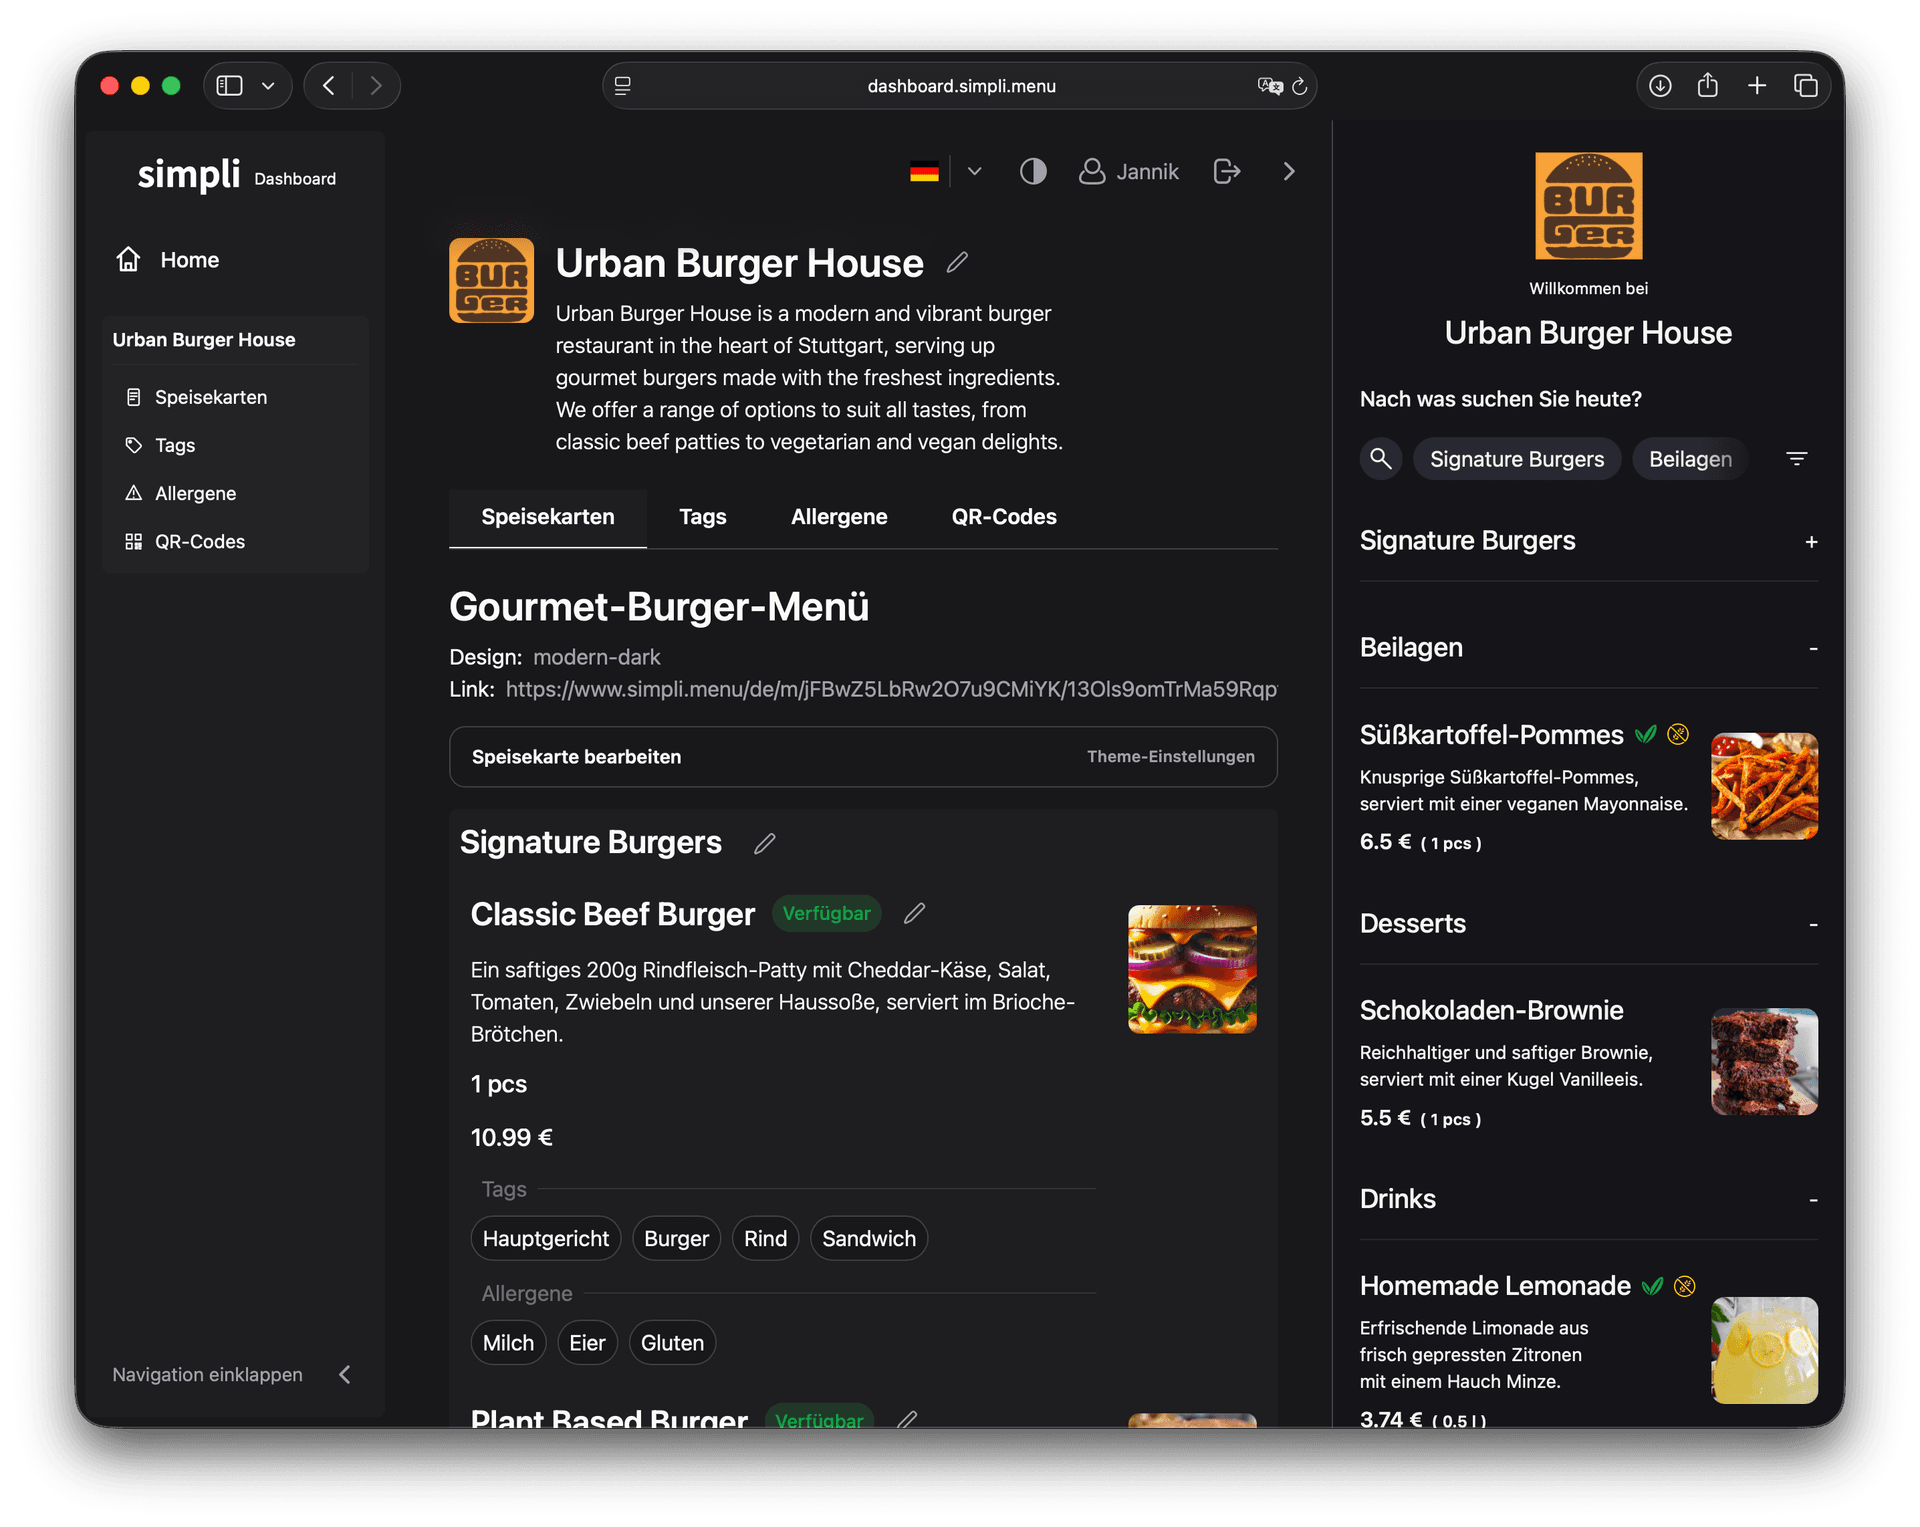
Task: Go back in Safari
Action: point(328,86)
